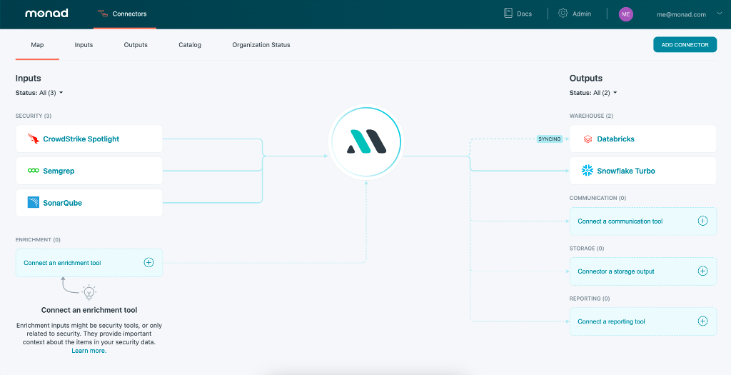
Task: Open the Snowflake Turbo output
Action: 643,171
